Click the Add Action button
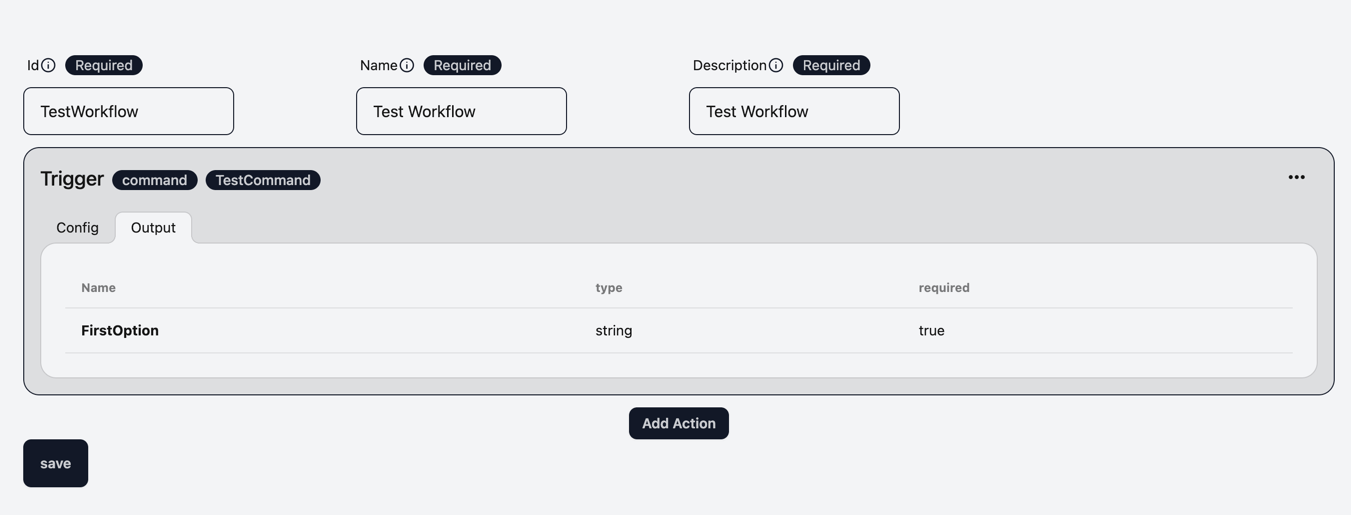This screenshot has width=1351, height=515. tap(679, 423)
